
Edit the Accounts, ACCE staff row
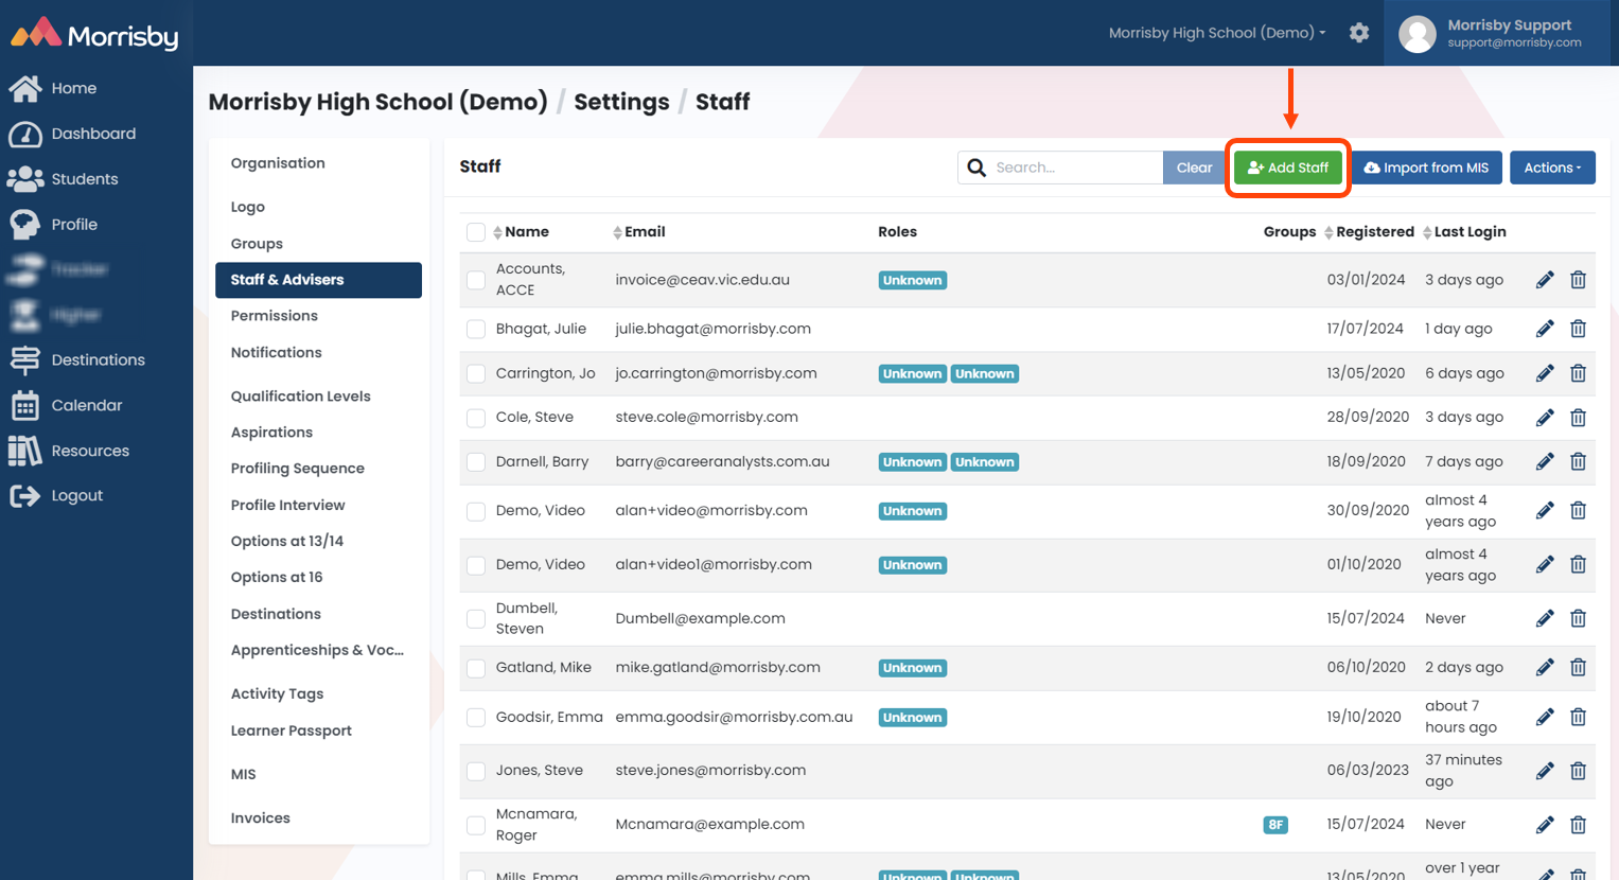click(1545, 280)
